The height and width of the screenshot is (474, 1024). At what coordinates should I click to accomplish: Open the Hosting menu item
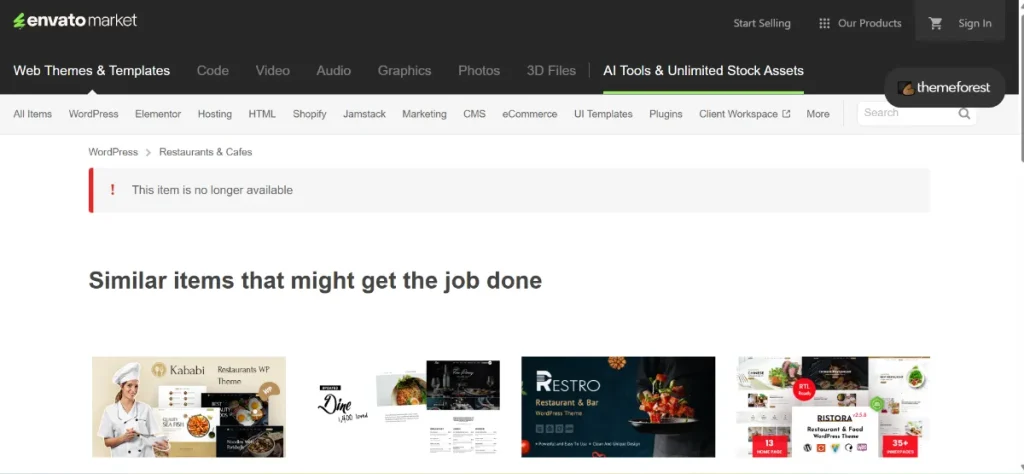click(x=215, y=114)
